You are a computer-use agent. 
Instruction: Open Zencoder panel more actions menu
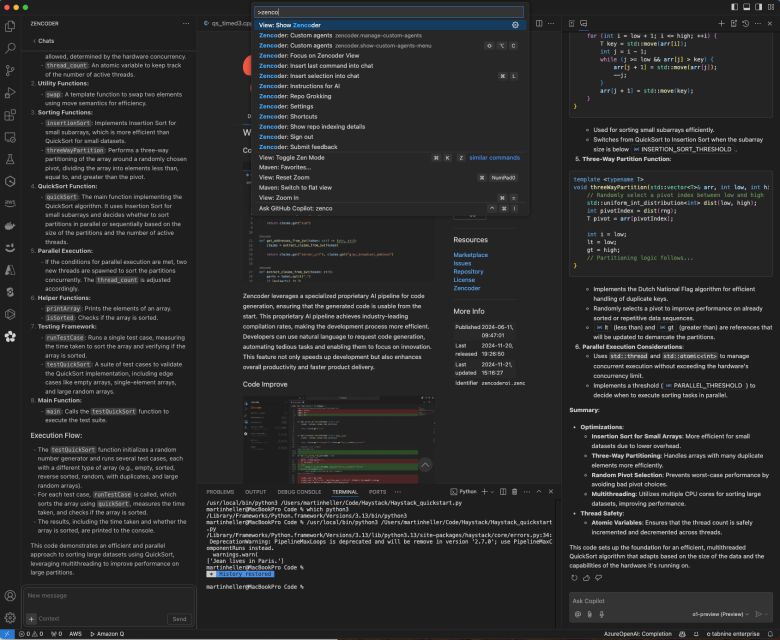(x=186, y=22)
